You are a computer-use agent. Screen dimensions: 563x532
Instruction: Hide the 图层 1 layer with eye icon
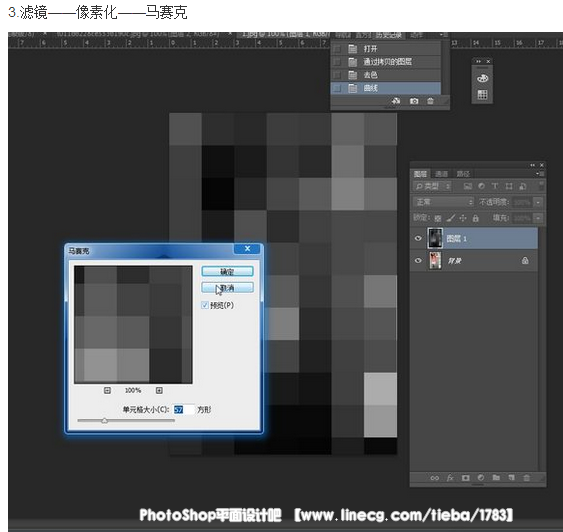pyautogui.click(x=418, y=238)
